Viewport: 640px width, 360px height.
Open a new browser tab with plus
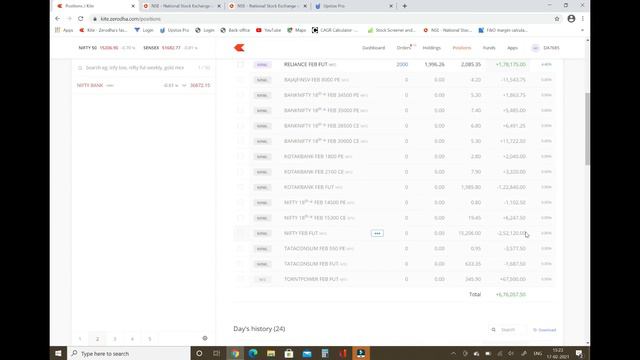[x=404, y=6]
